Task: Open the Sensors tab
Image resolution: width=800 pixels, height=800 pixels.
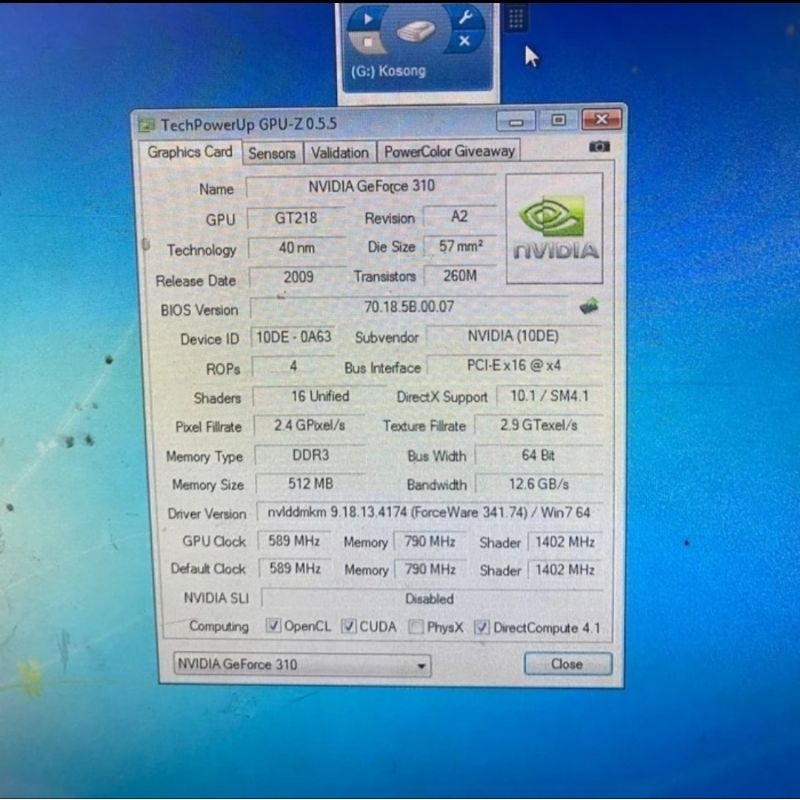Action: tap(272, 153)
